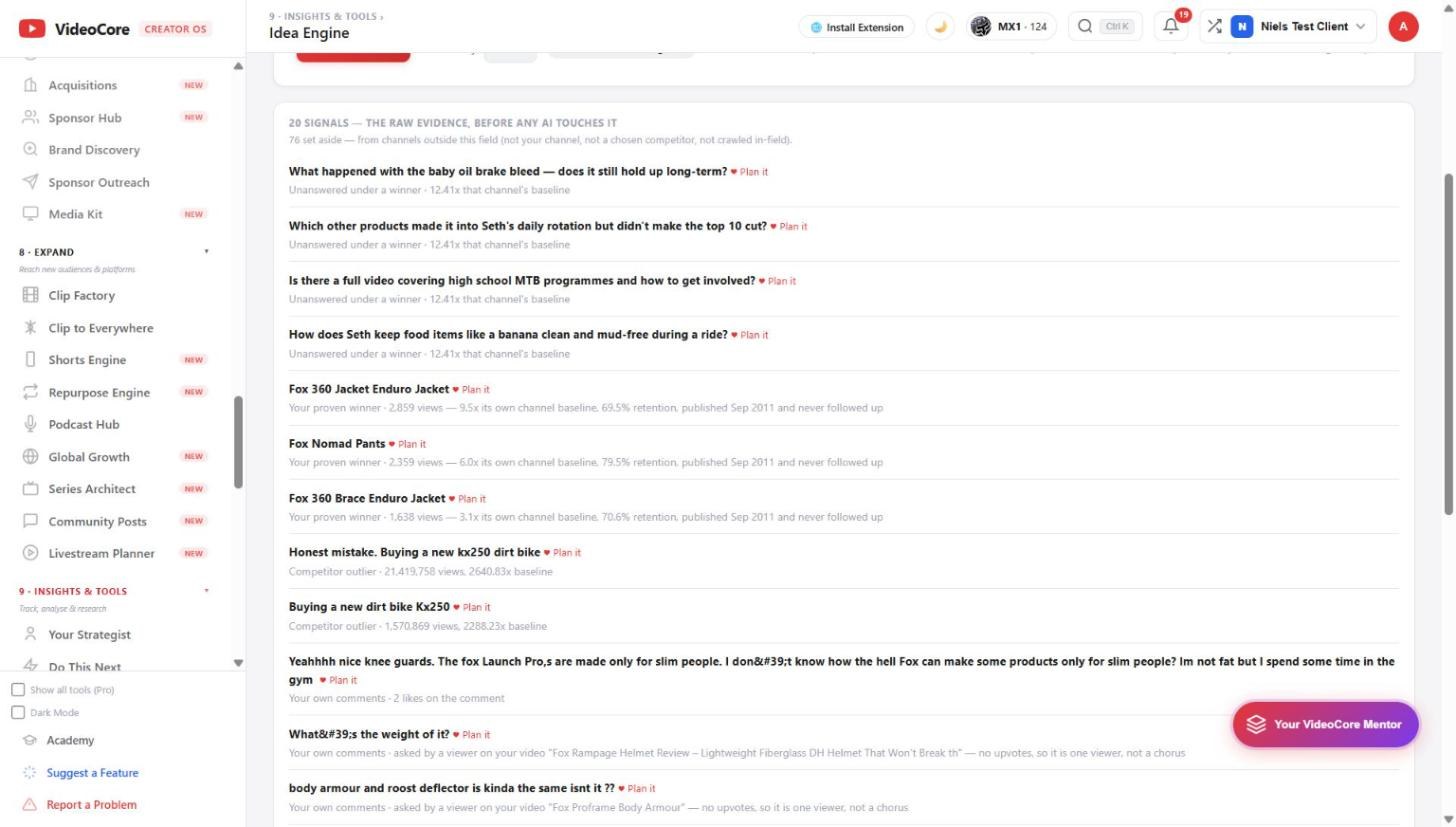1456x827 pixels.
Task: Open Your VideoCore Mentor
Action: coord(1325,725)
